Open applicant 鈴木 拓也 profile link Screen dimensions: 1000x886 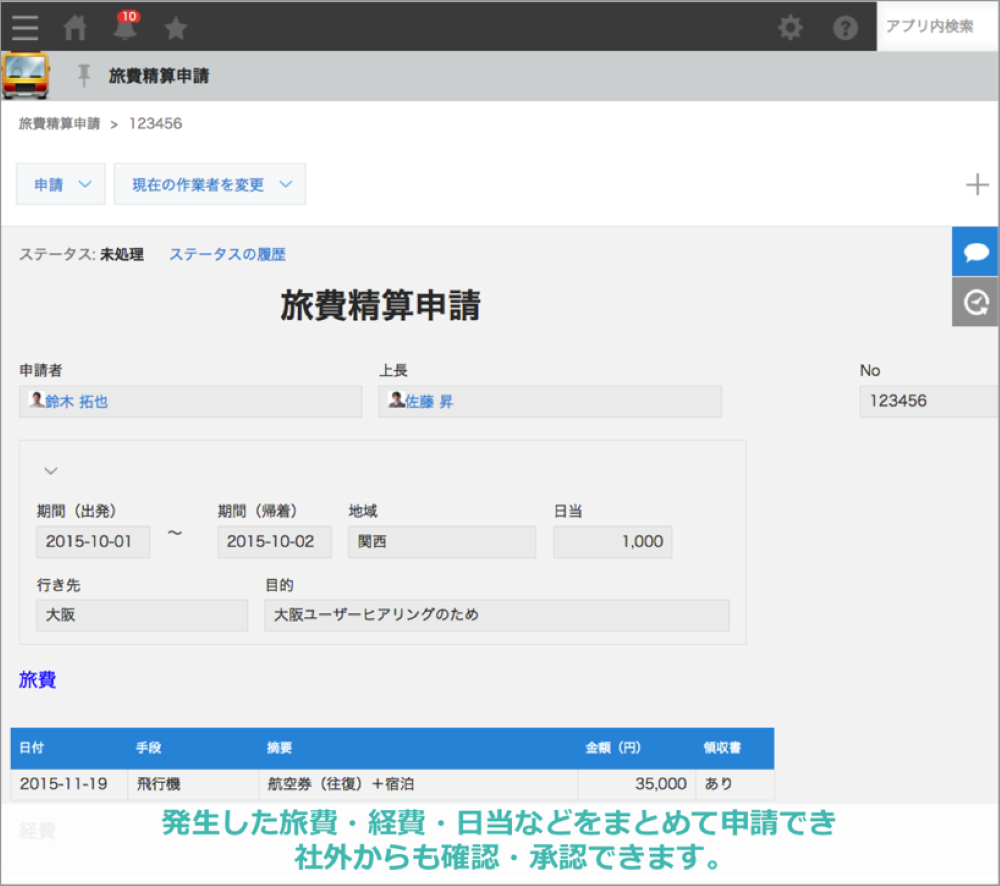pyautogui.click(x=76, y=402)
